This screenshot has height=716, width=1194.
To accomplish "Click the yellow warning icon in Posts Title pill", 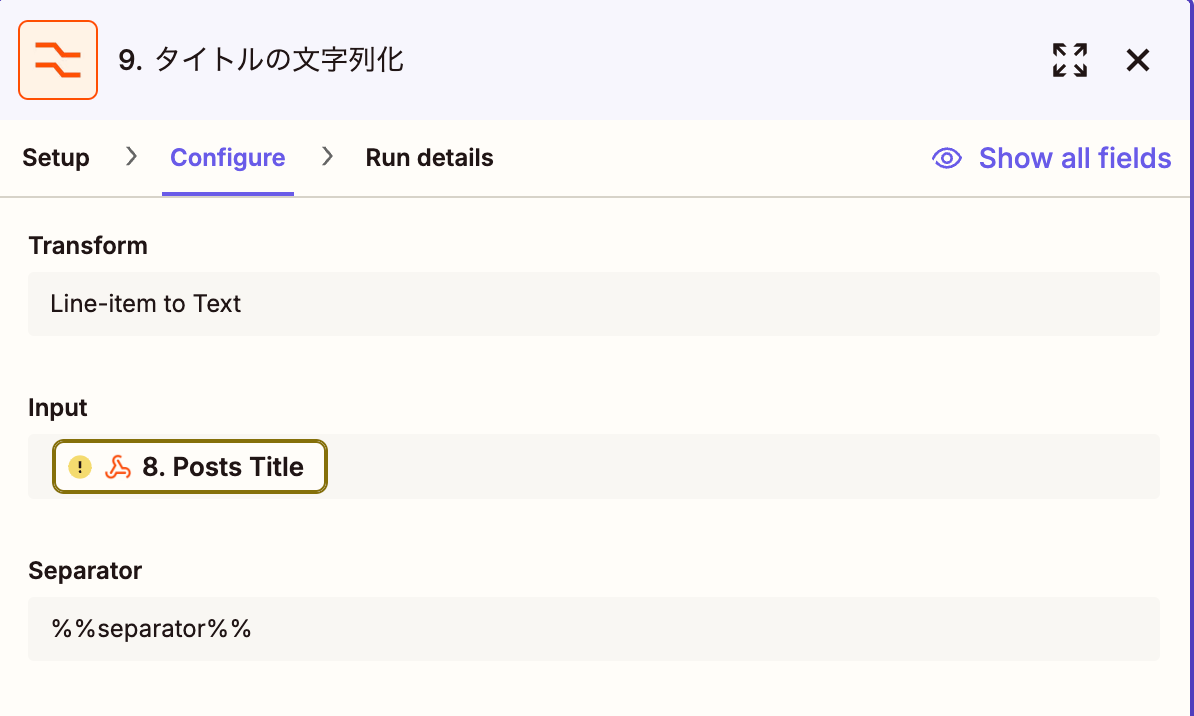I will [80, 467].
